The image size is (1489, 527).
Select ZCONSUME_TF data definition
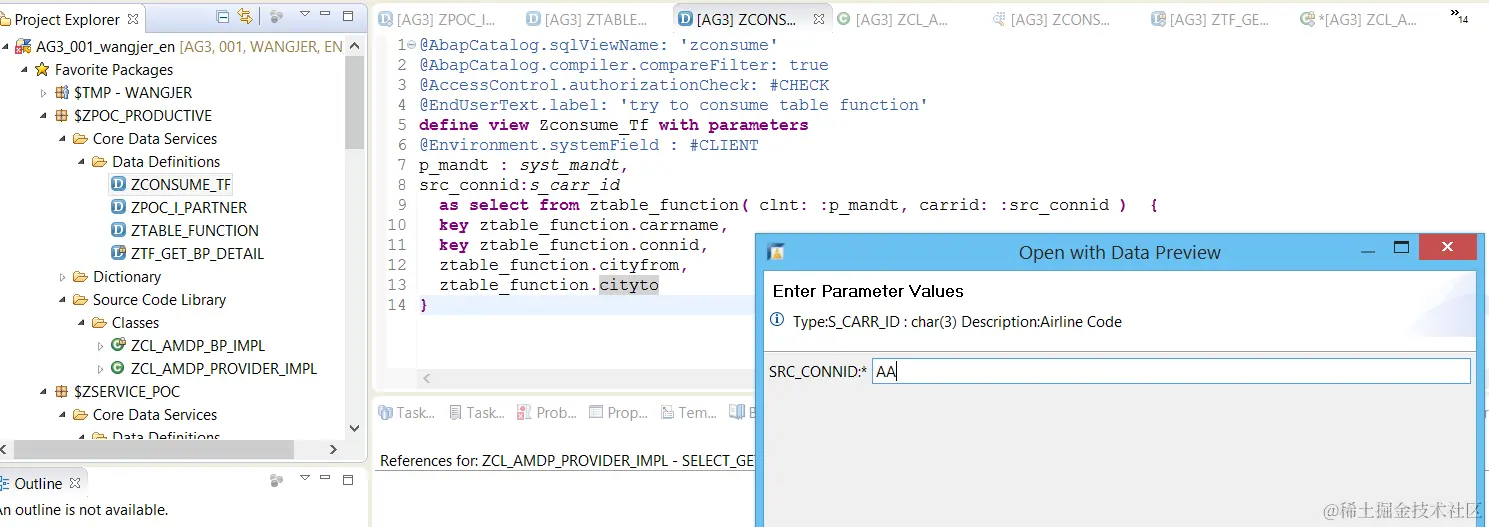(x=180, y=185)
